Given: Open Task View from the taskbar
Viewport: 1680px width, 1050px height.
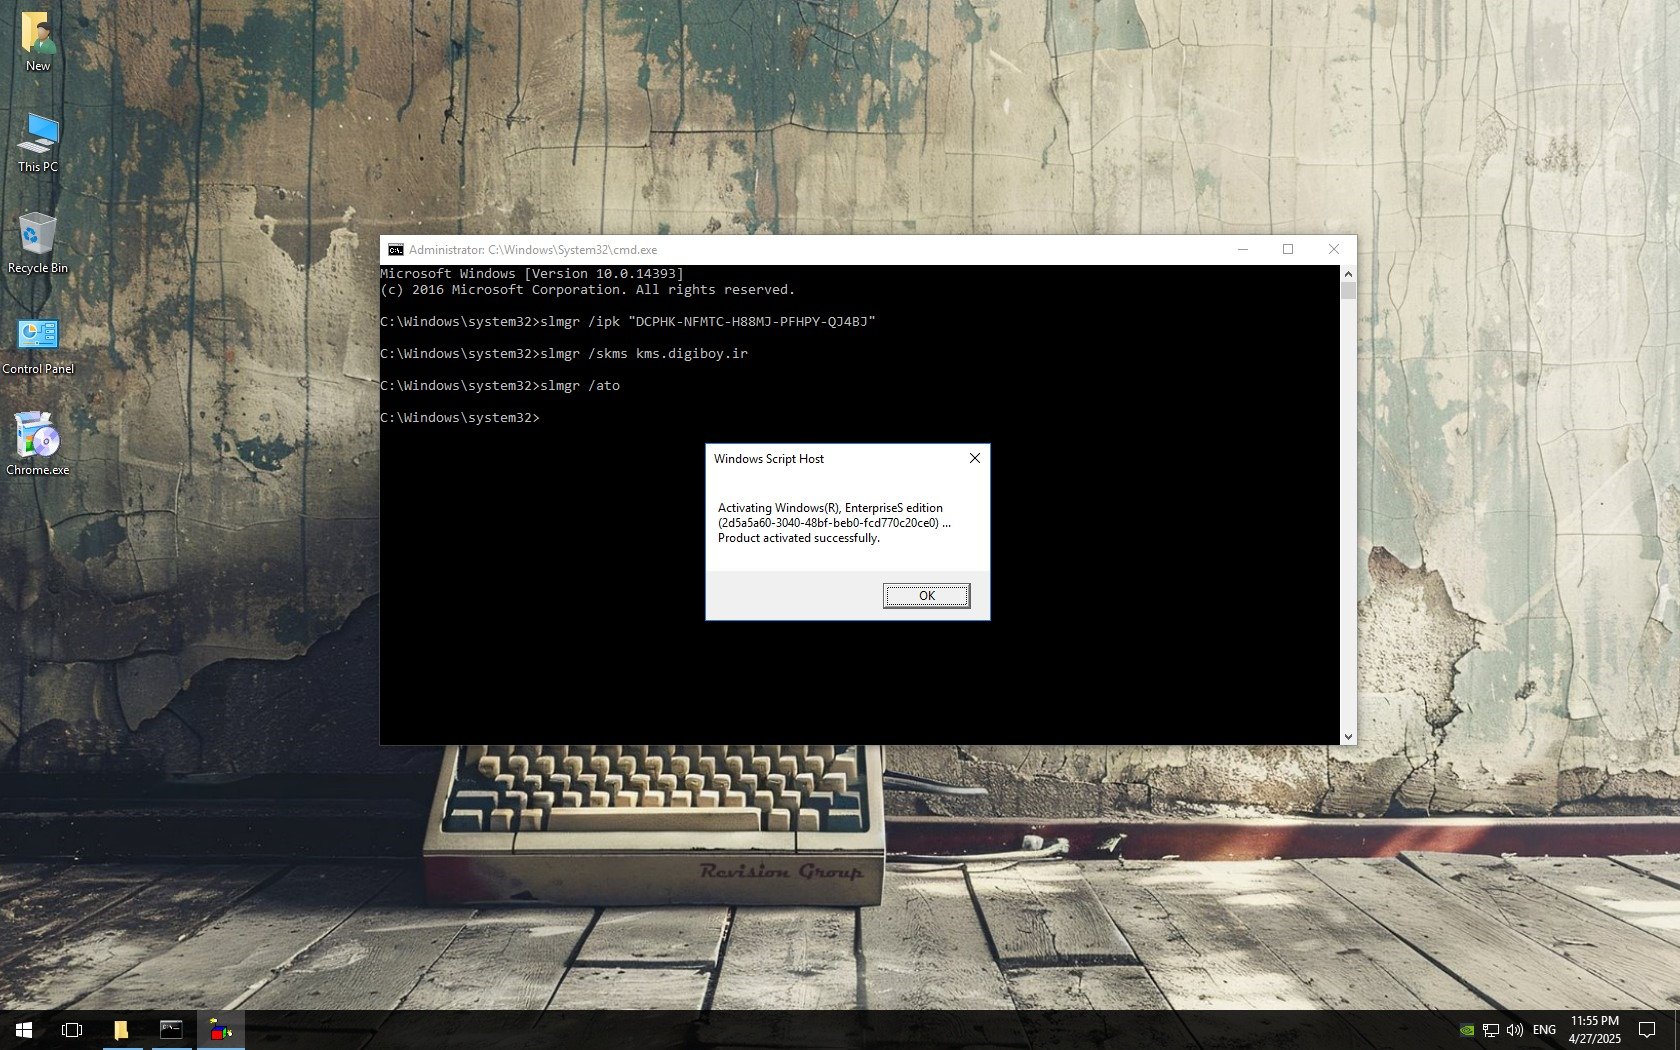Looking at the screenshot, I should (72, 1029).
